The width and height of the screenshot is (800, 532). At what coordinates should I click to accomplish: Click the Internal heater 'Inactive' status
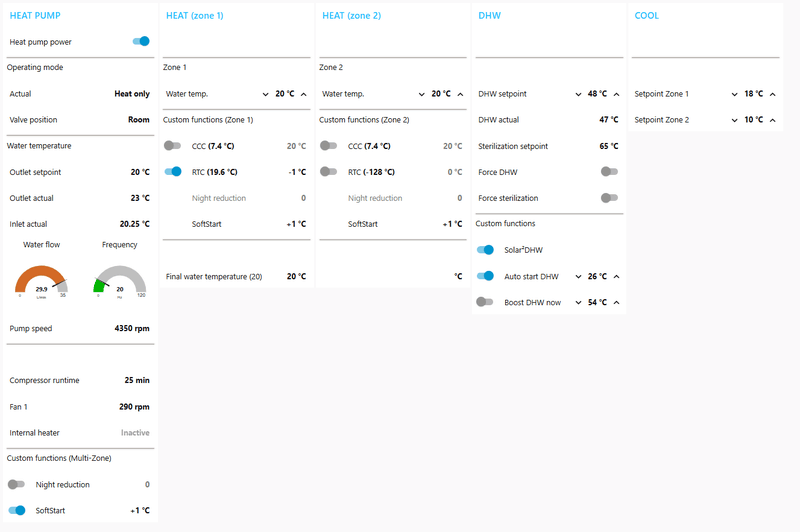pos(135,433)
